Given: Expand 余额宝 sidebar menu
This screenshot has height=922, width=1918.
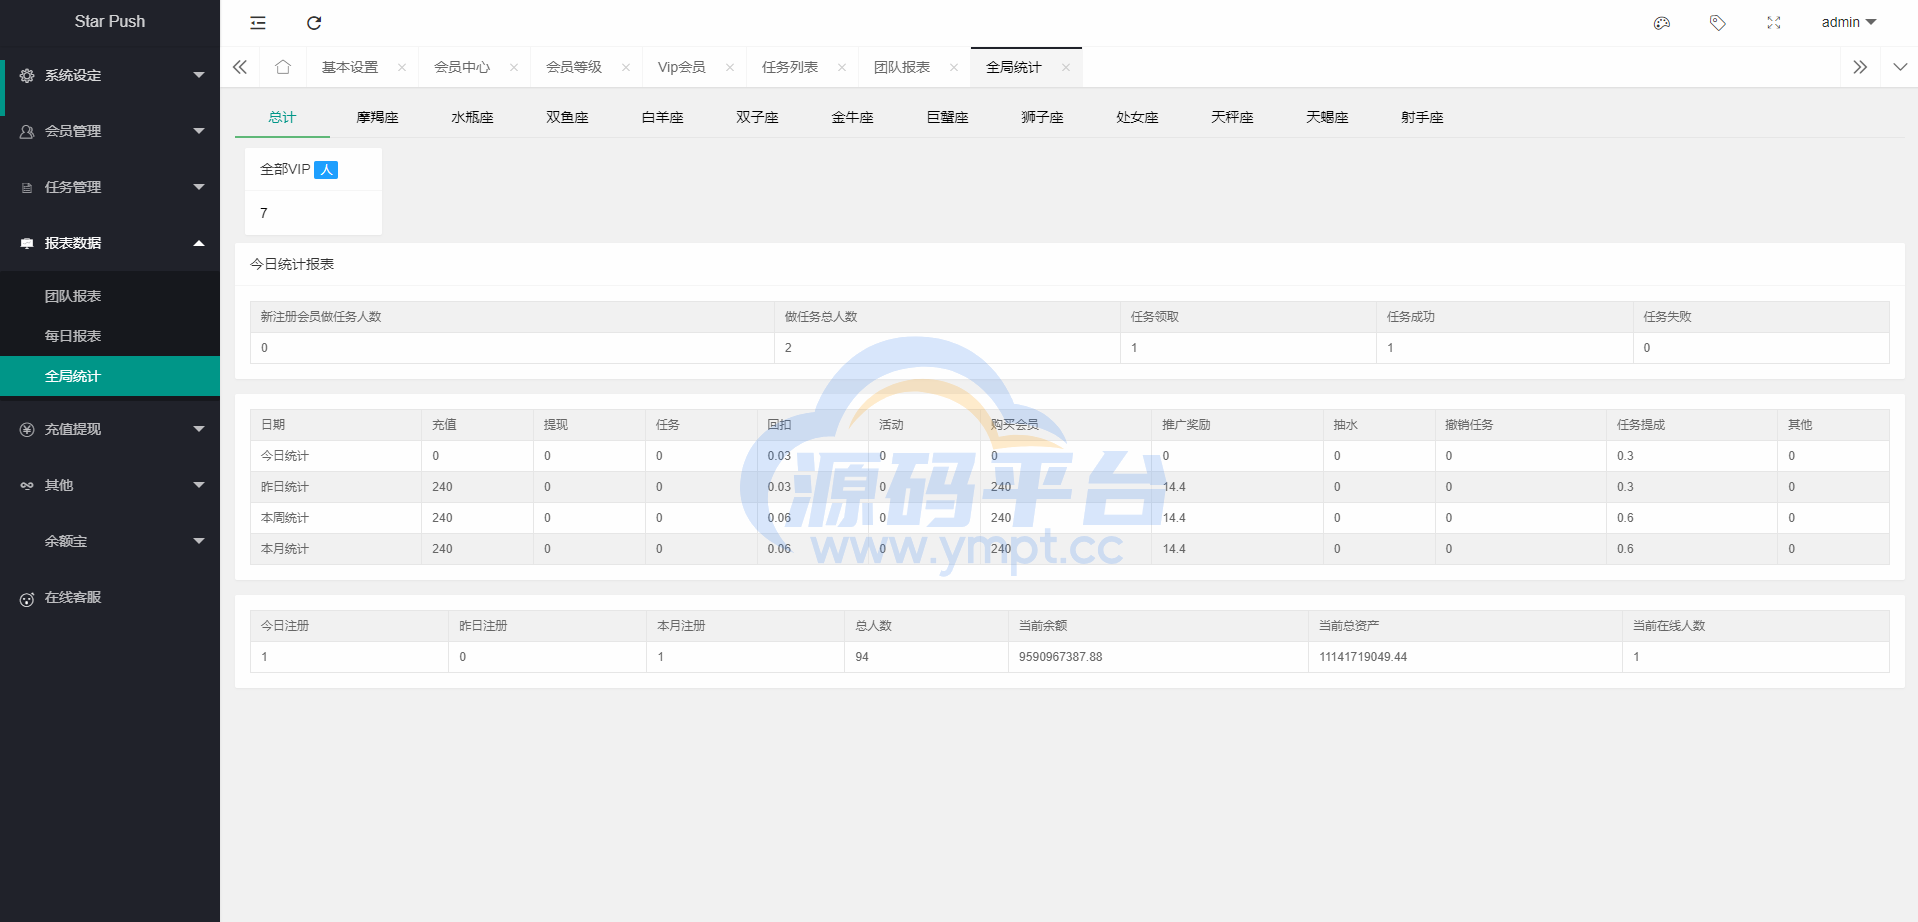Looking at the screenshot, I should pyautogui.click(x=110, y=541).
